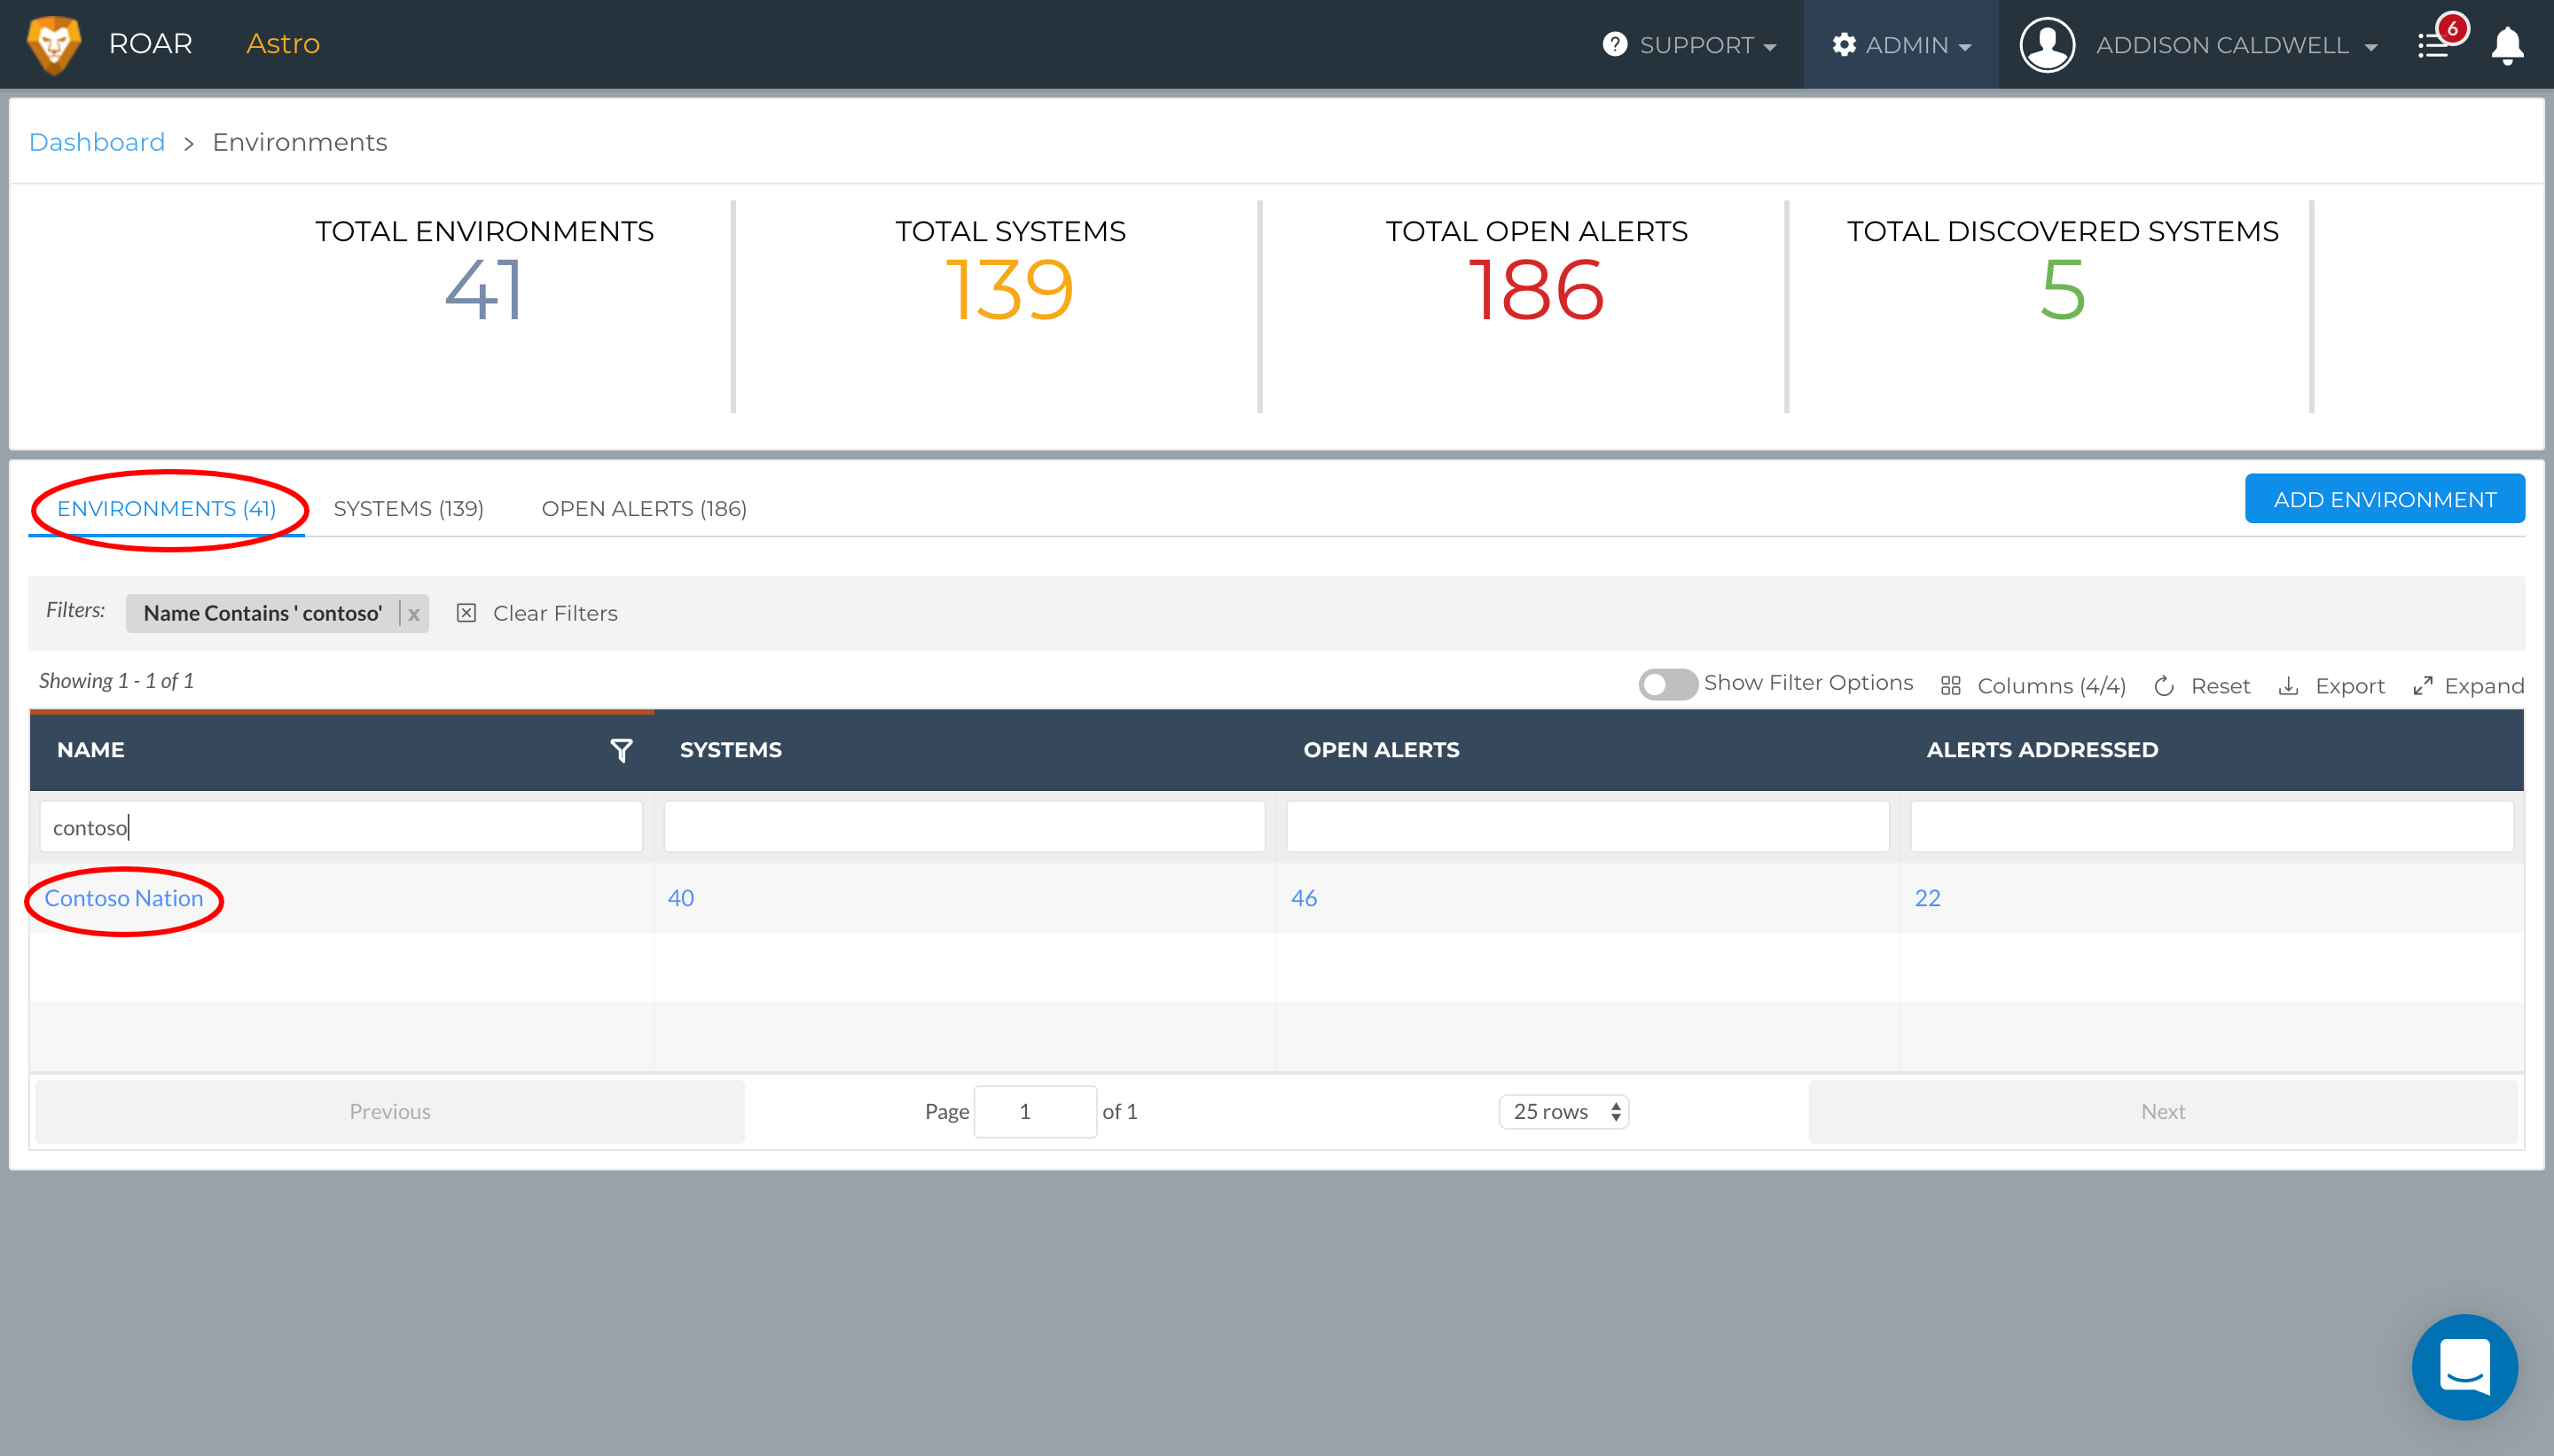
Task: Click the ROAR lion logo
Action: (x=54, y=44)
